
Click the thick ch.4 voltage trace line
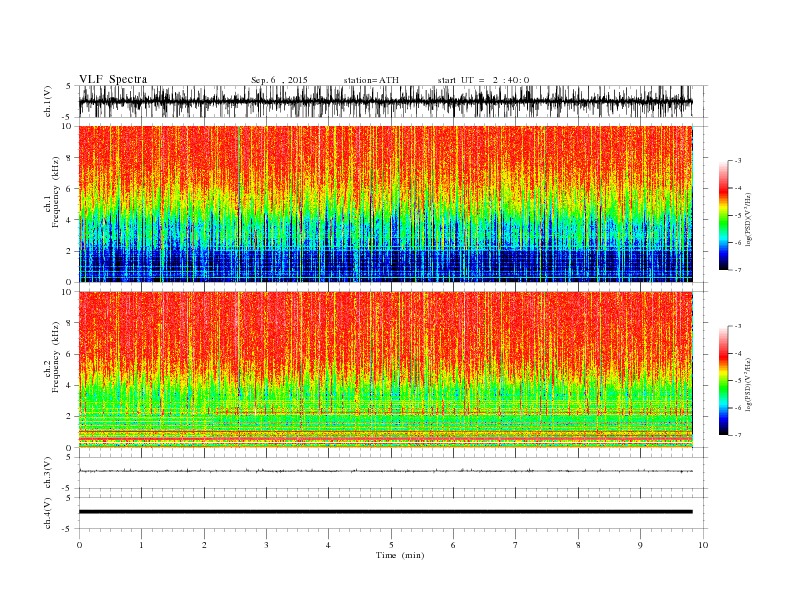pyautogui.click(x=385, y=512)
